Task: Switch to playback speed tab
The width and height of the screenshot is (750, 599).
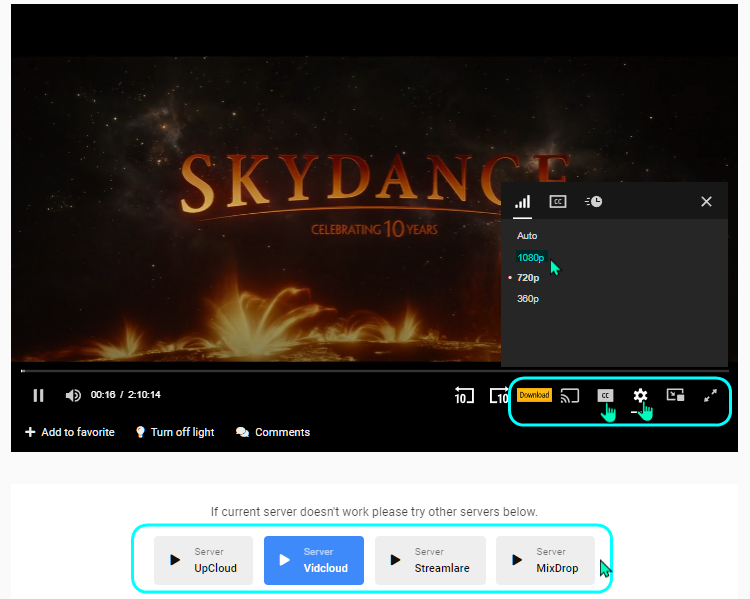Action: 594,201
